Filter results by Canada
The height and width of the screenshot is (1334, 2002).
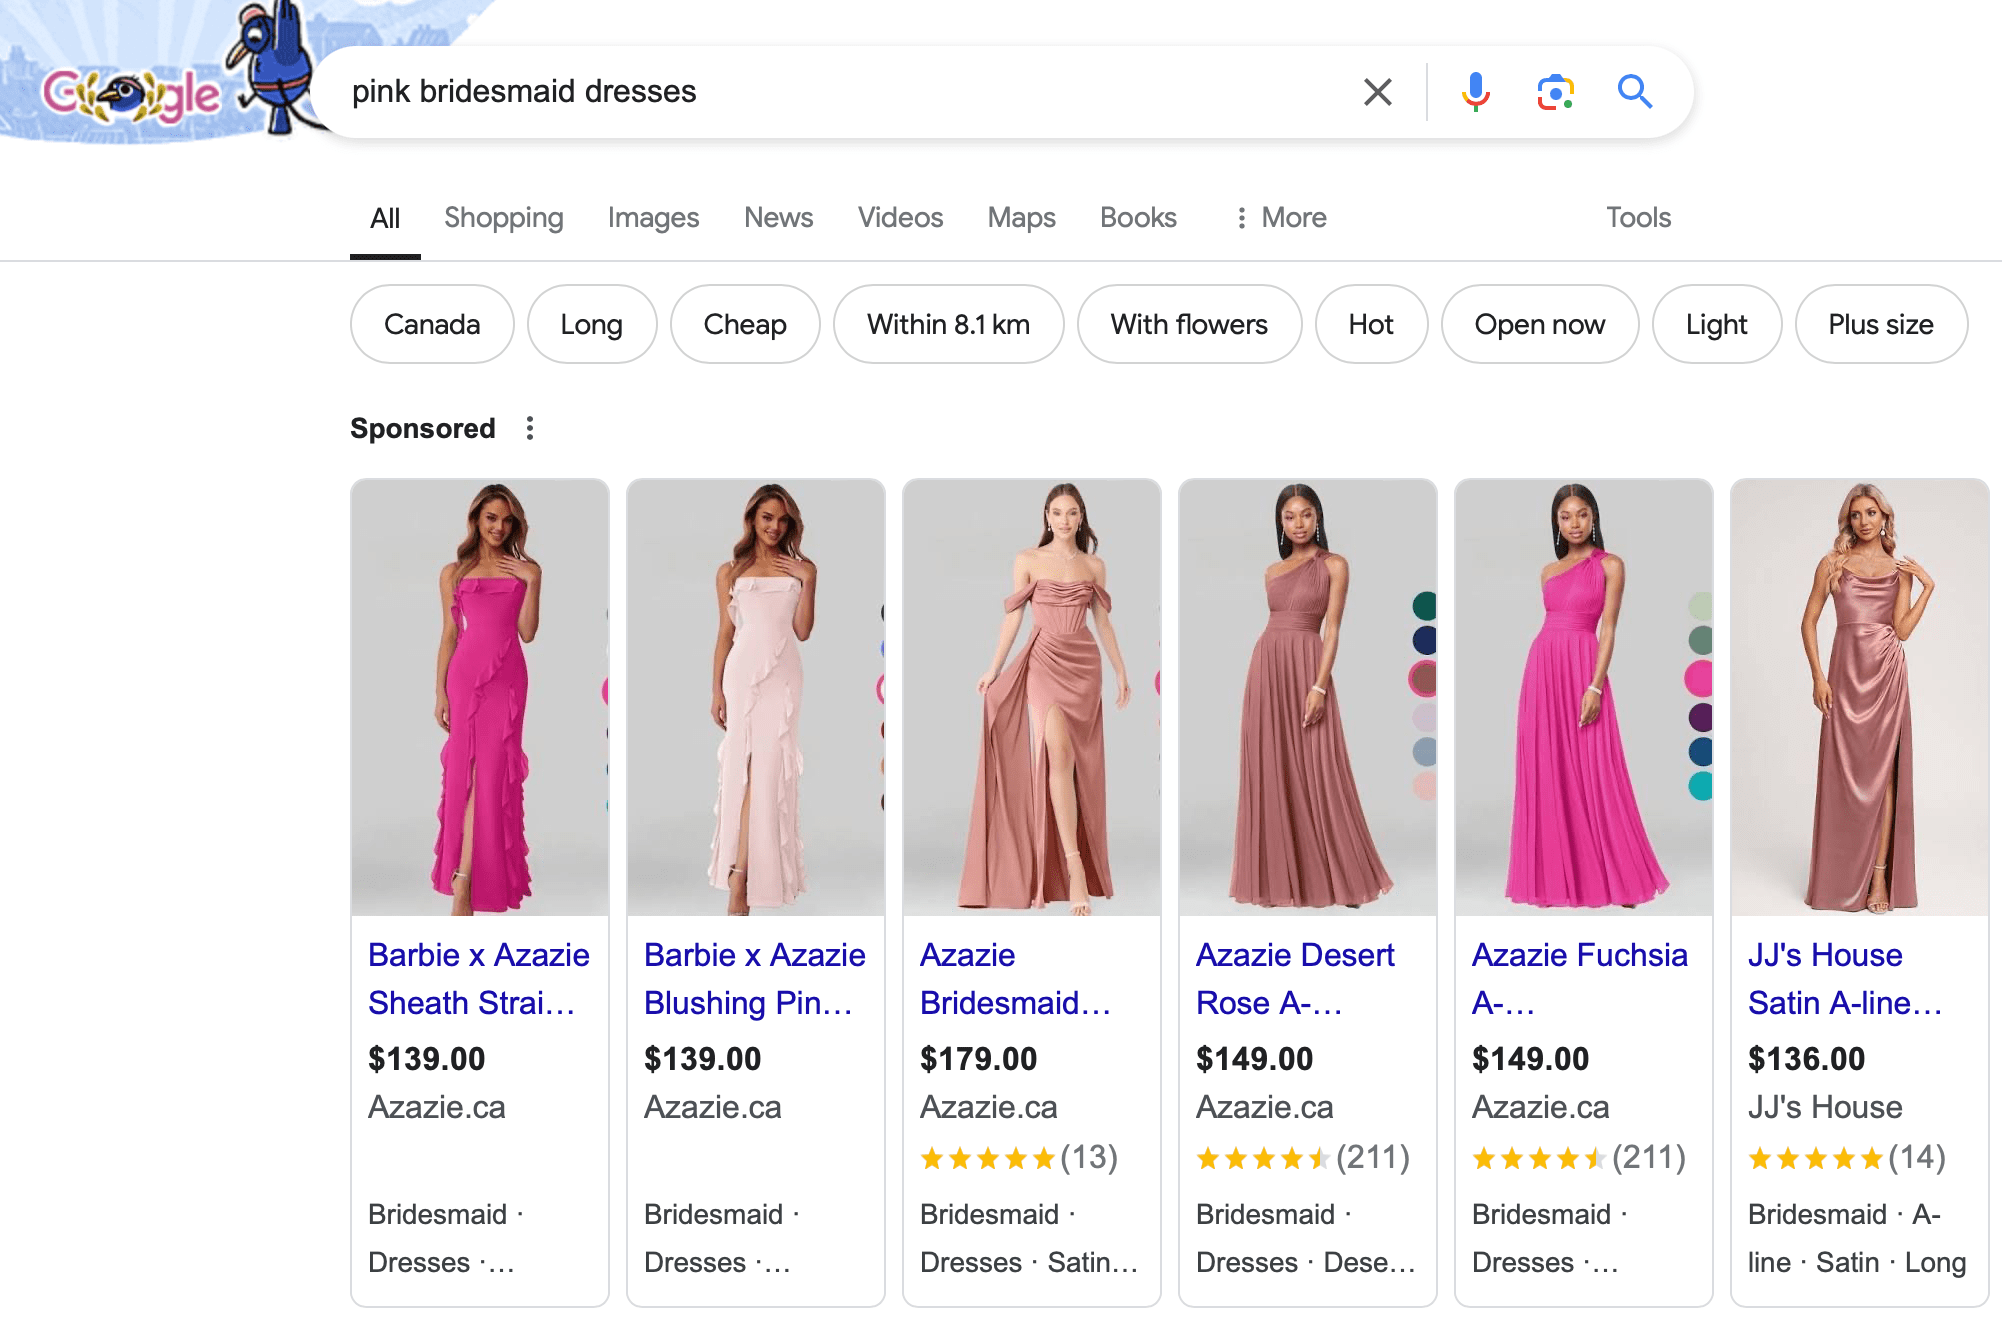[432, 323]
